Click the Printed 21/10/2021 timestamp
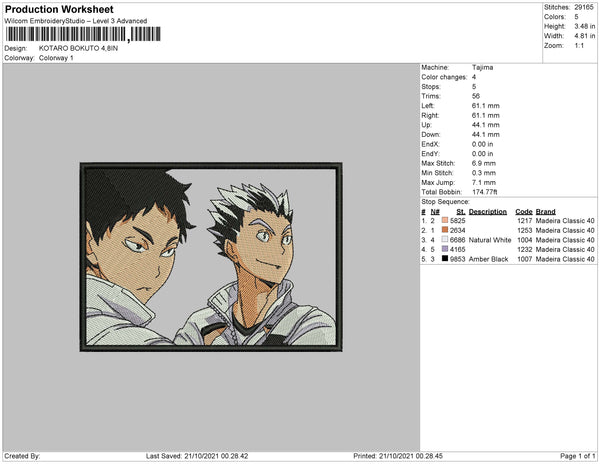Viewport: 600px width, 464px height. [398, 456]
